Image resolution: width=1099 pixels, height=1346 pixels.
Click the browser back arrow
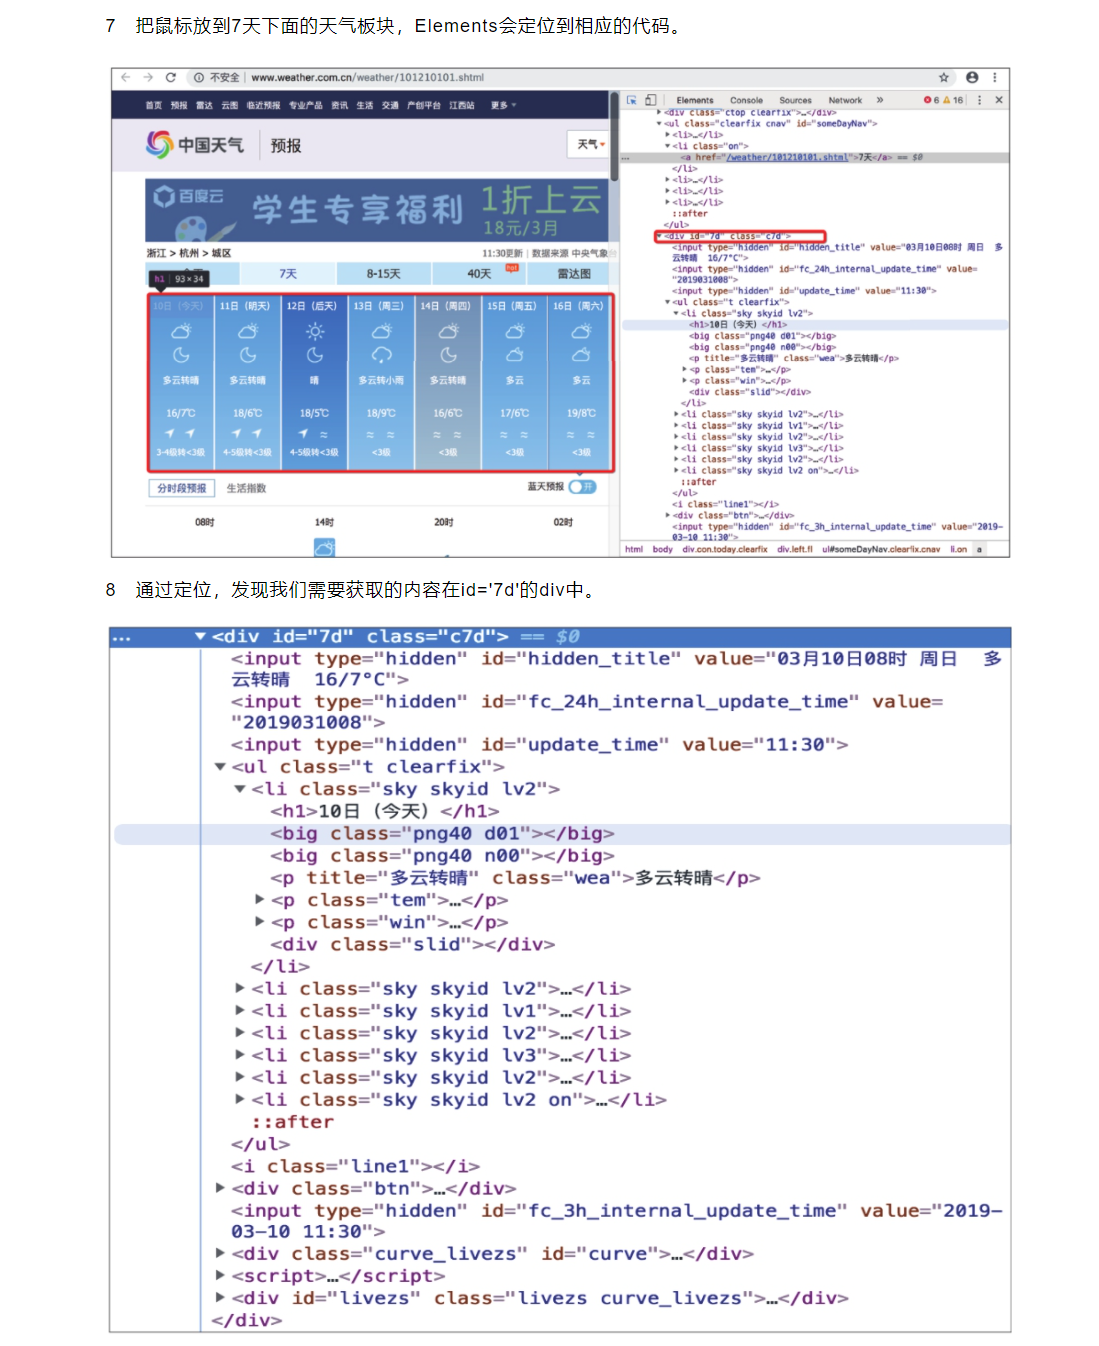[125, 77]
